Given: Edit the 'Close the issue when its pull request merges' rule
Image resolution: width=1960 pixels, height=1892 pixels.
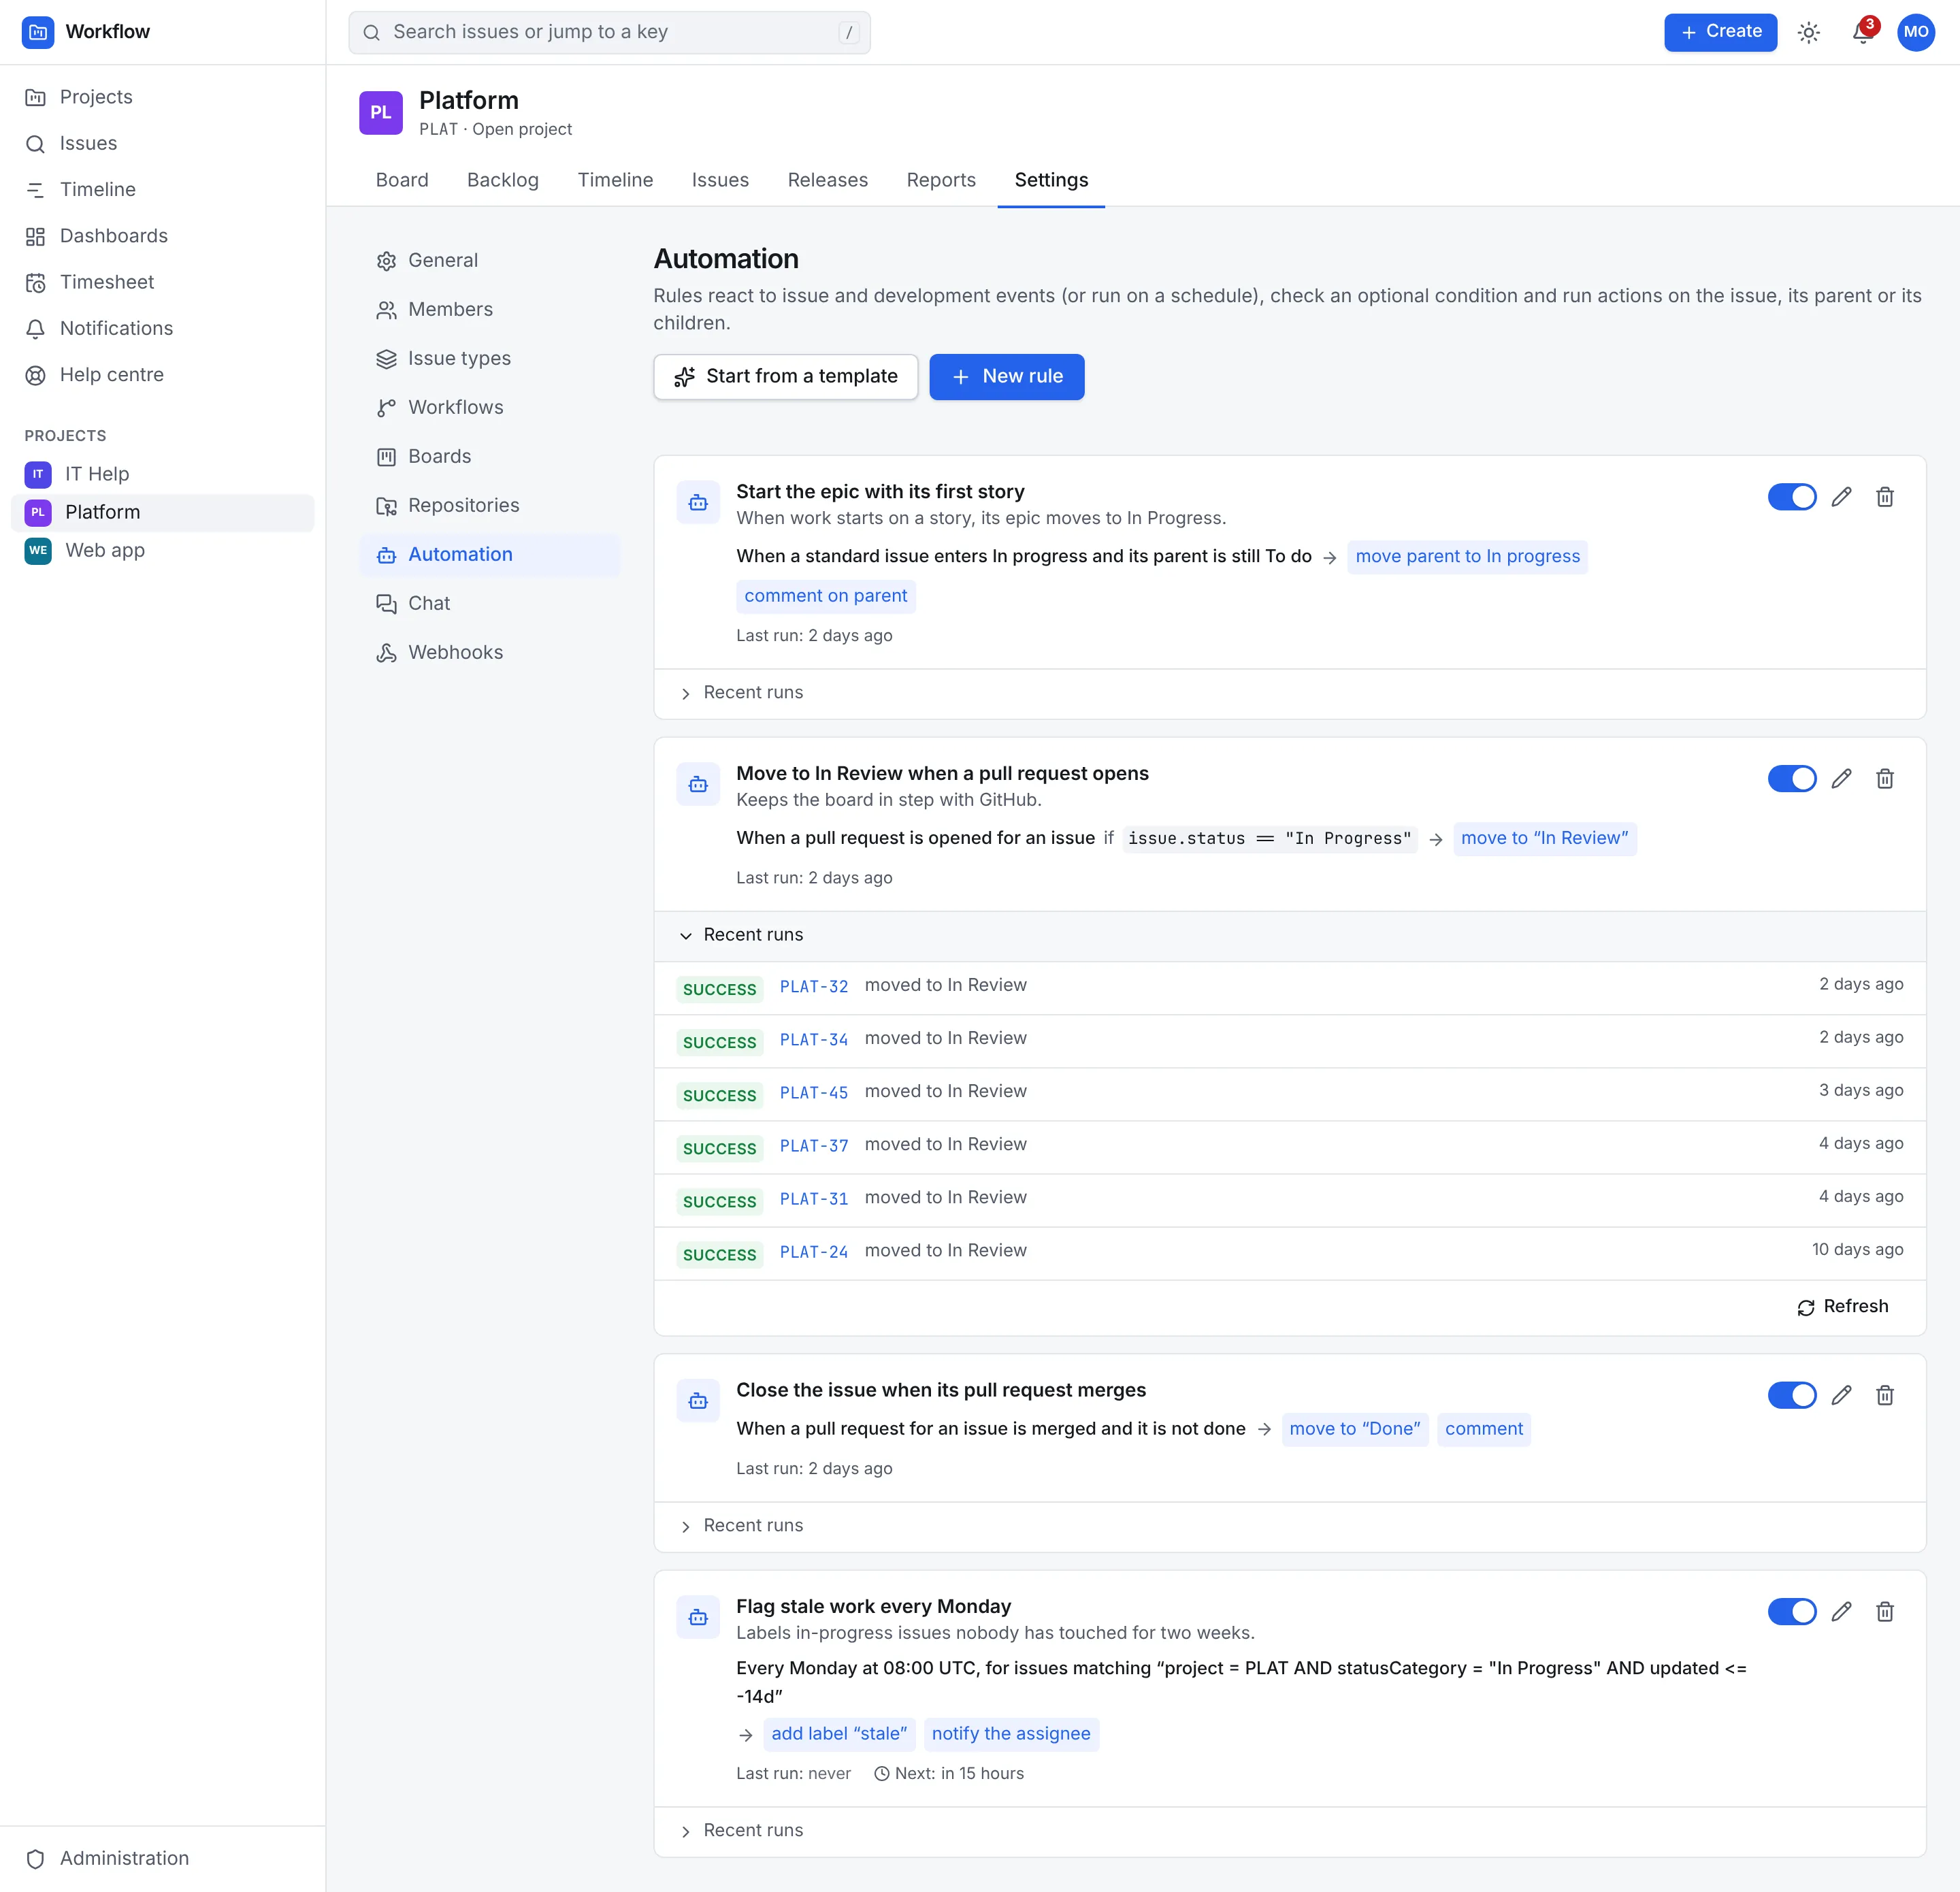Looking at the screenshot, I should click(1841, 1395).
